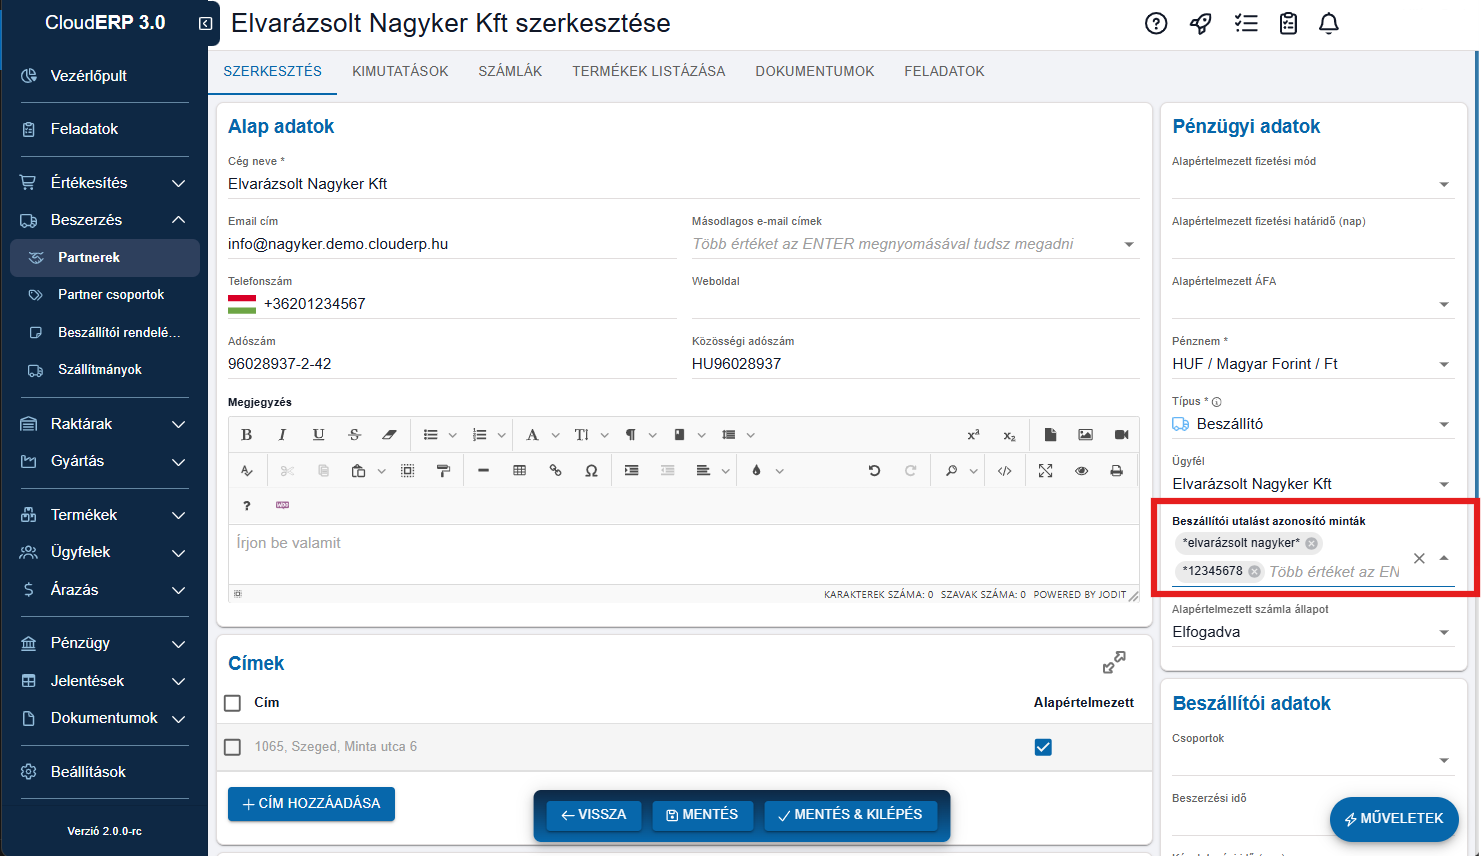Toggle the select-all Cím header checkbox
This screenshot has width=1481, height=856.
(233, 703)
